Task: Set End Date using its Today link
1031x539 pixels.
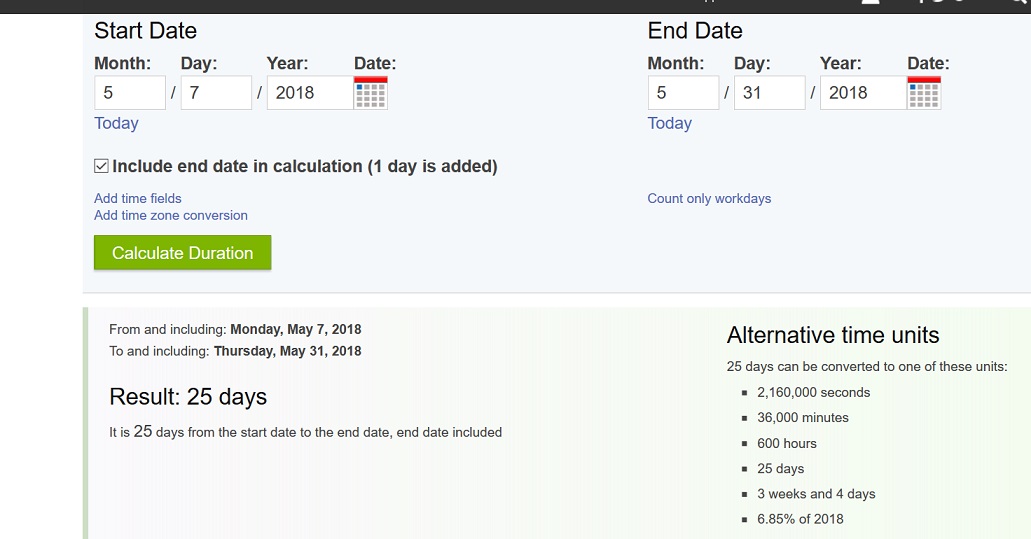Action: pyautogui.click(x=669, y=124)
